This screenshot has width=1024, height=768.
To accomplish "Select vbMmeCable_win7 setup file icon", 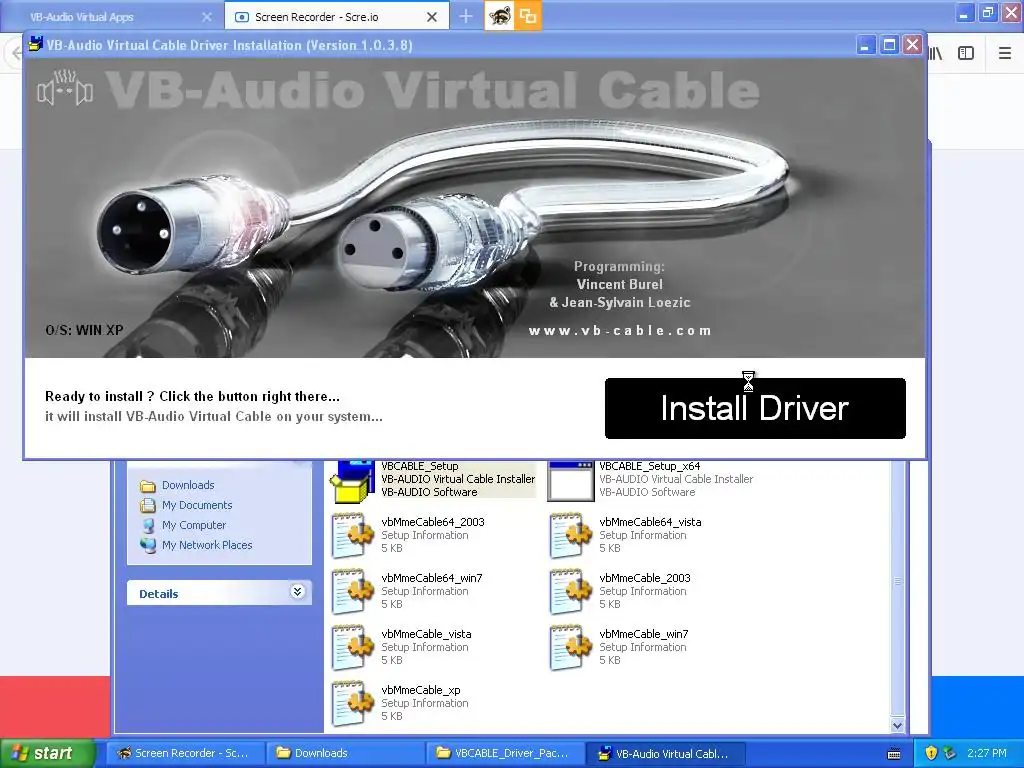I will [x=571, y=647].
